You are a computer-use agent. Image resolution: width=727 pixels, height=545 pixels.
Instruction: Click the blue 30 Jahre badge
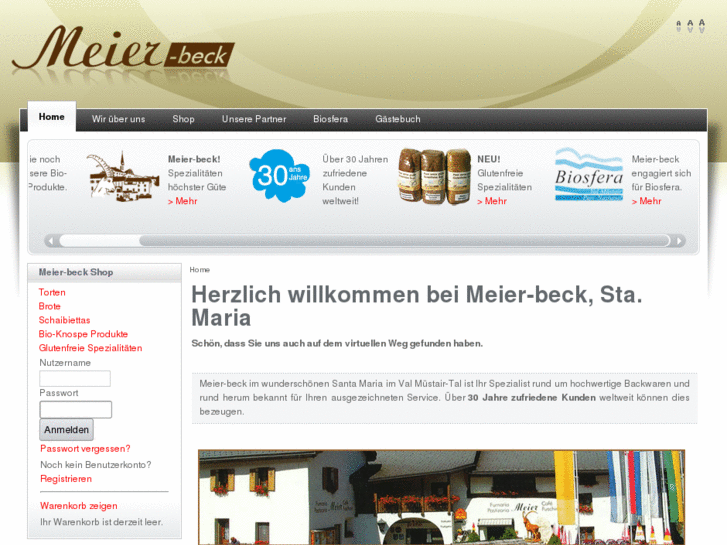point(280,176)
